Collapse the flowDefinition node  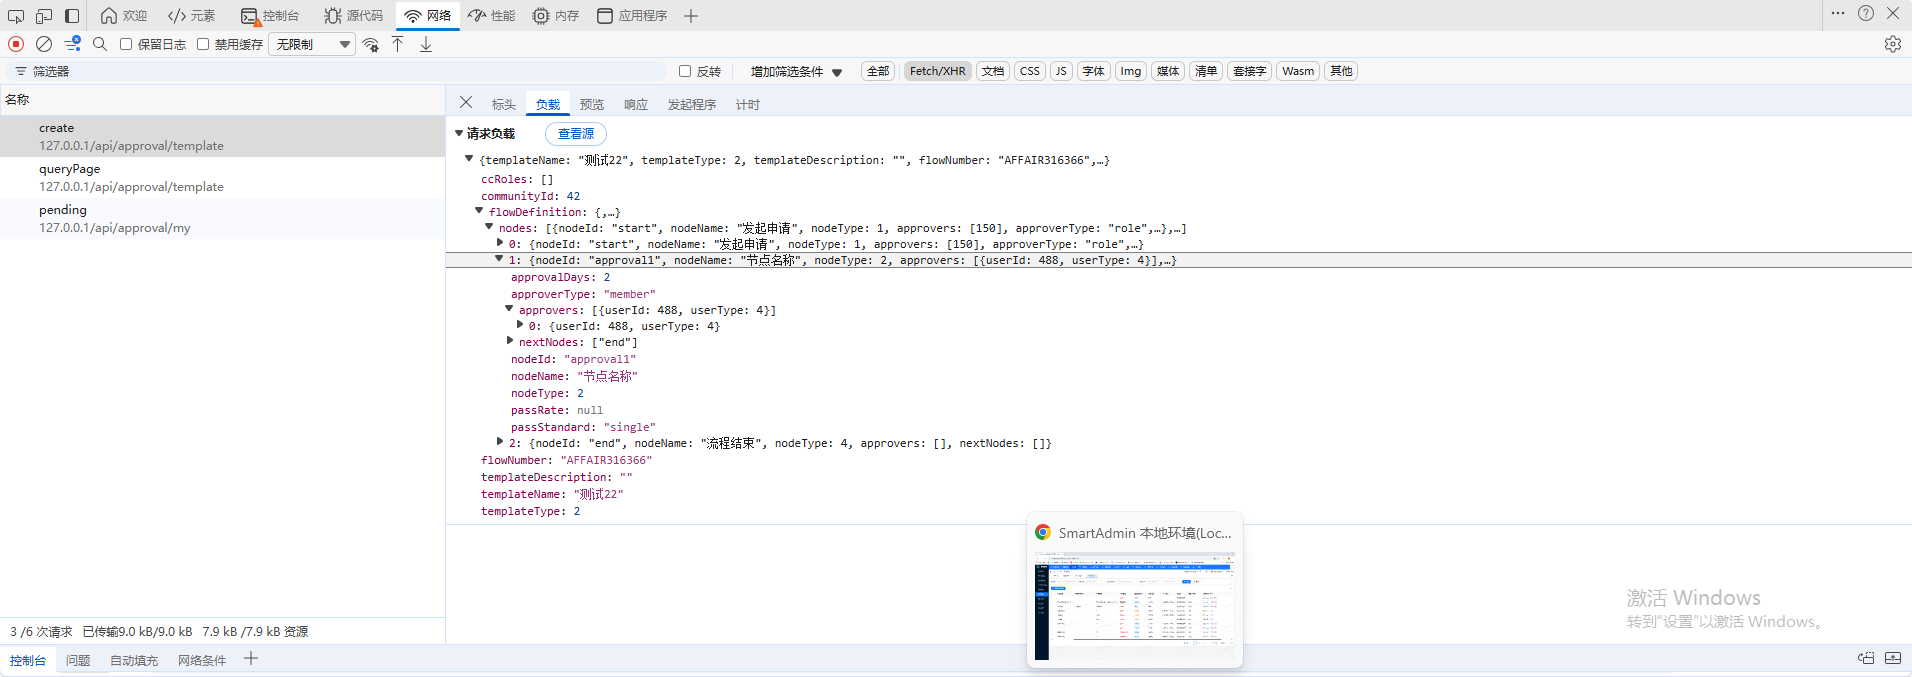[479, 211]
